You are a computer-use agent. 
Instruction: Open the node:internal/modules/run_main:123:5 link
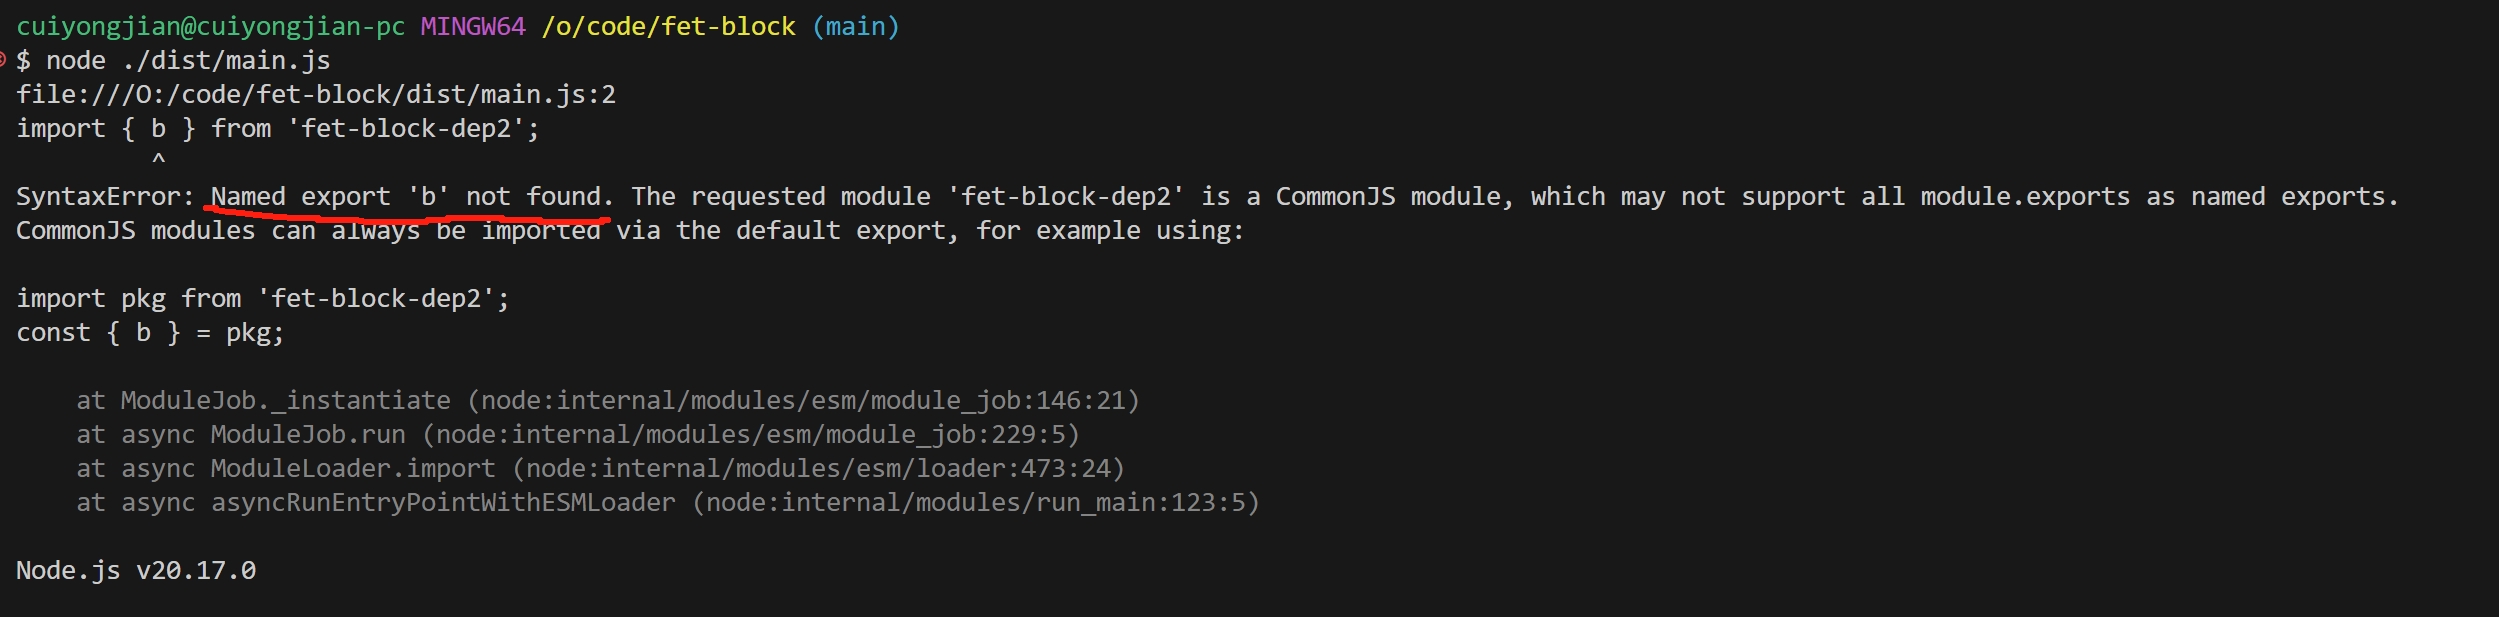coord(976,503)
